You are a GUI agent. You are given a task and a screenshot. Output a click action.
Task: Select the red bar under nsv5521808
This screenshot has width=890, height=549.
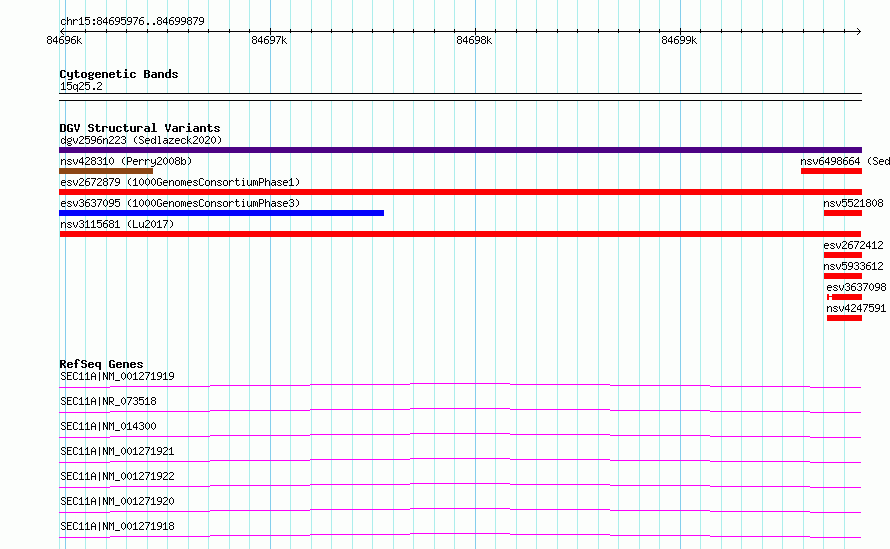coord(843,213)
